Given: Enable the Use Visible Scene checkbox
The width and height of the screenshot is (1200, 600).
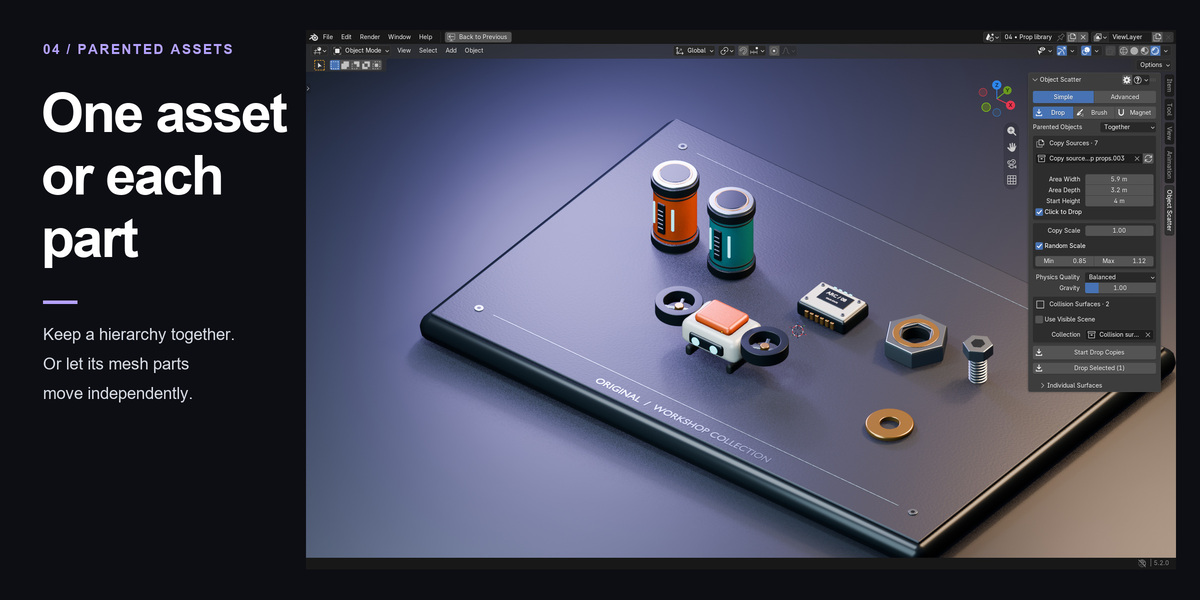Looking at the screenshot, I should 1039,320.
